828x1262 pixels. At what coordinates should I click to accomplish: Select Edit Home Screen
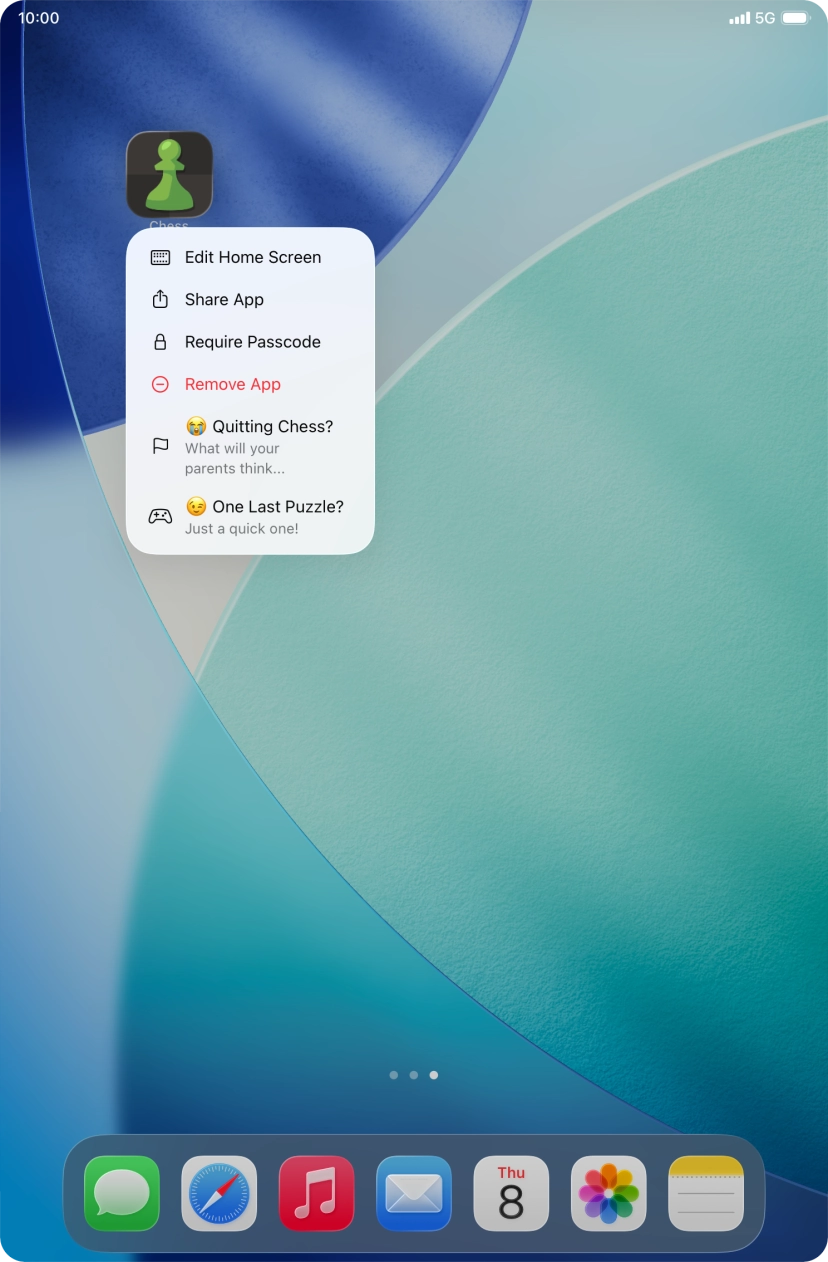(252, 257)
